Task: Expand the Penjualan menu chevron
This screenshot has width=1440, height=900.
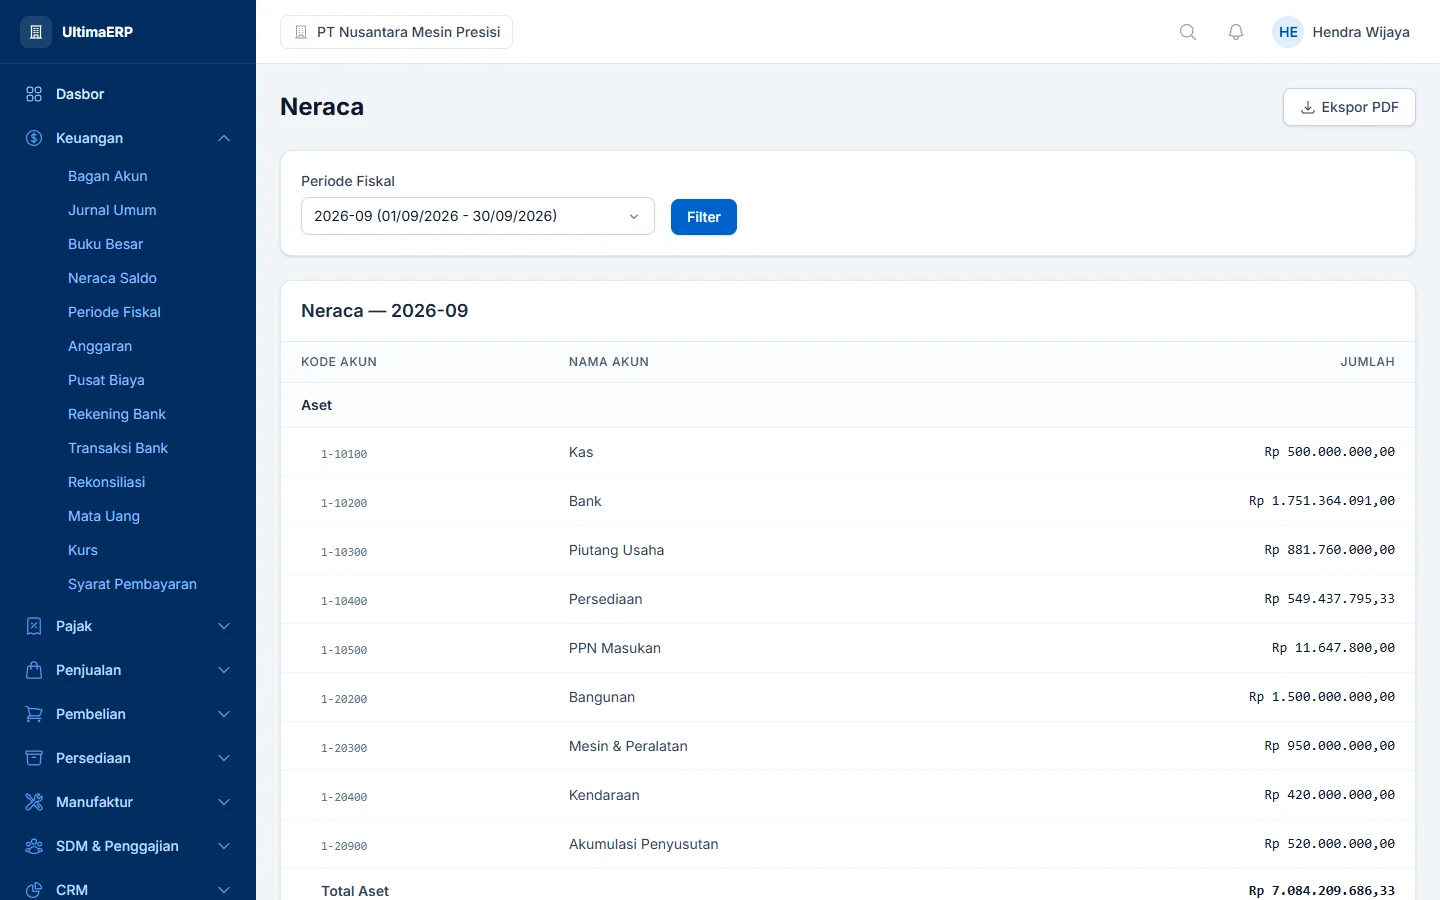Action: coord(224,670)
